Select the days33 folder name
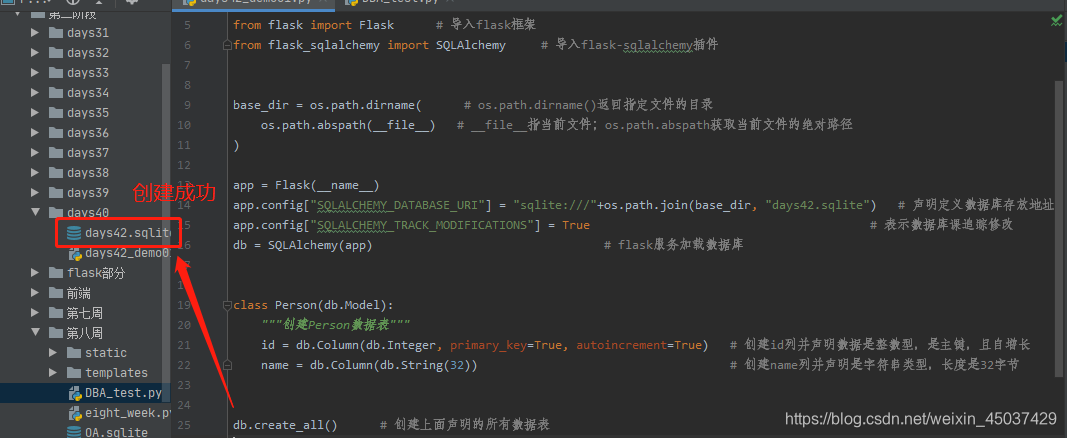Screen dimensions: 1067x438 [x=88, y=73]
